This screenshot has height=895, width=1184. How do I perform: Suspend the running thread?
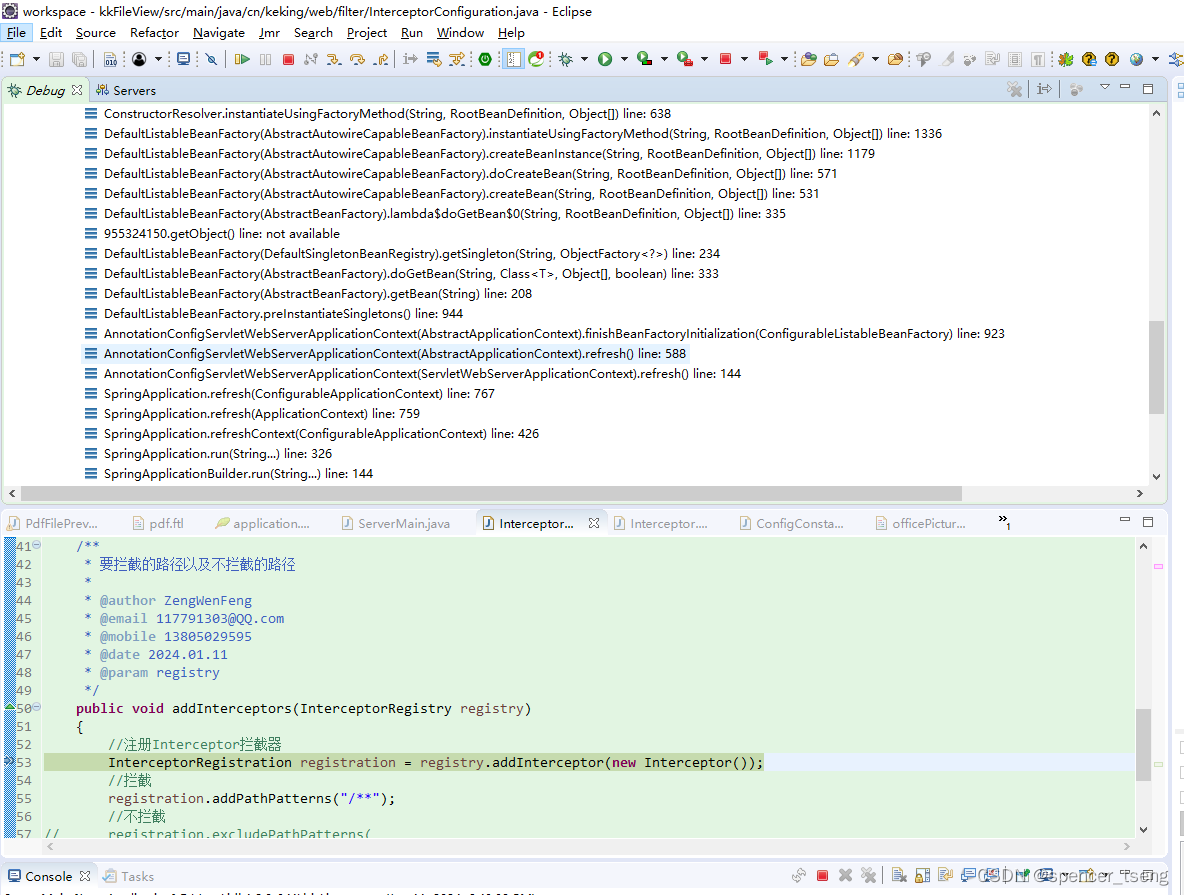[266, 58]
